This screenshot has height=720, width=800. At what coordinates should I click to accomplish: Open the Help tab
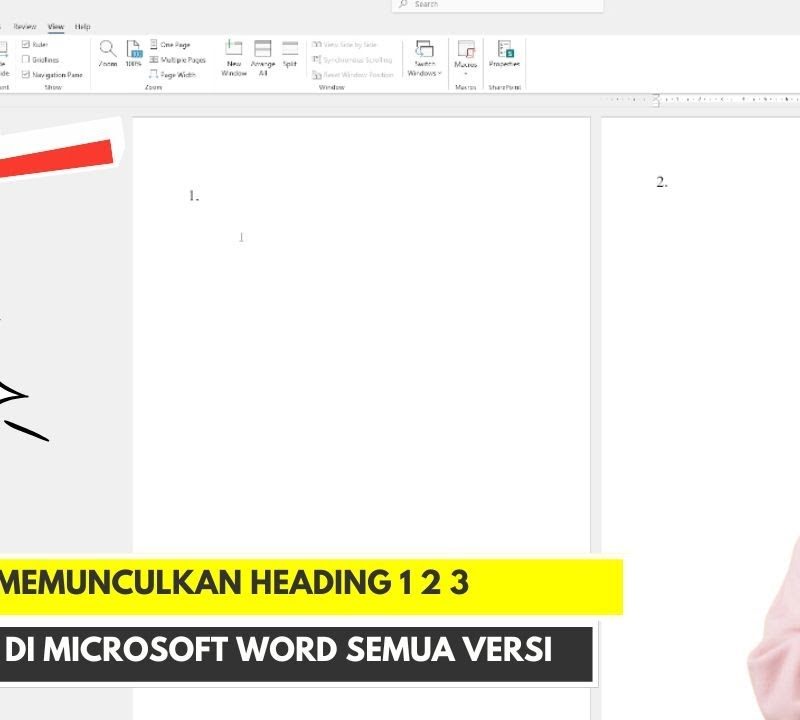pyautogui.click(x=83, y=27)
